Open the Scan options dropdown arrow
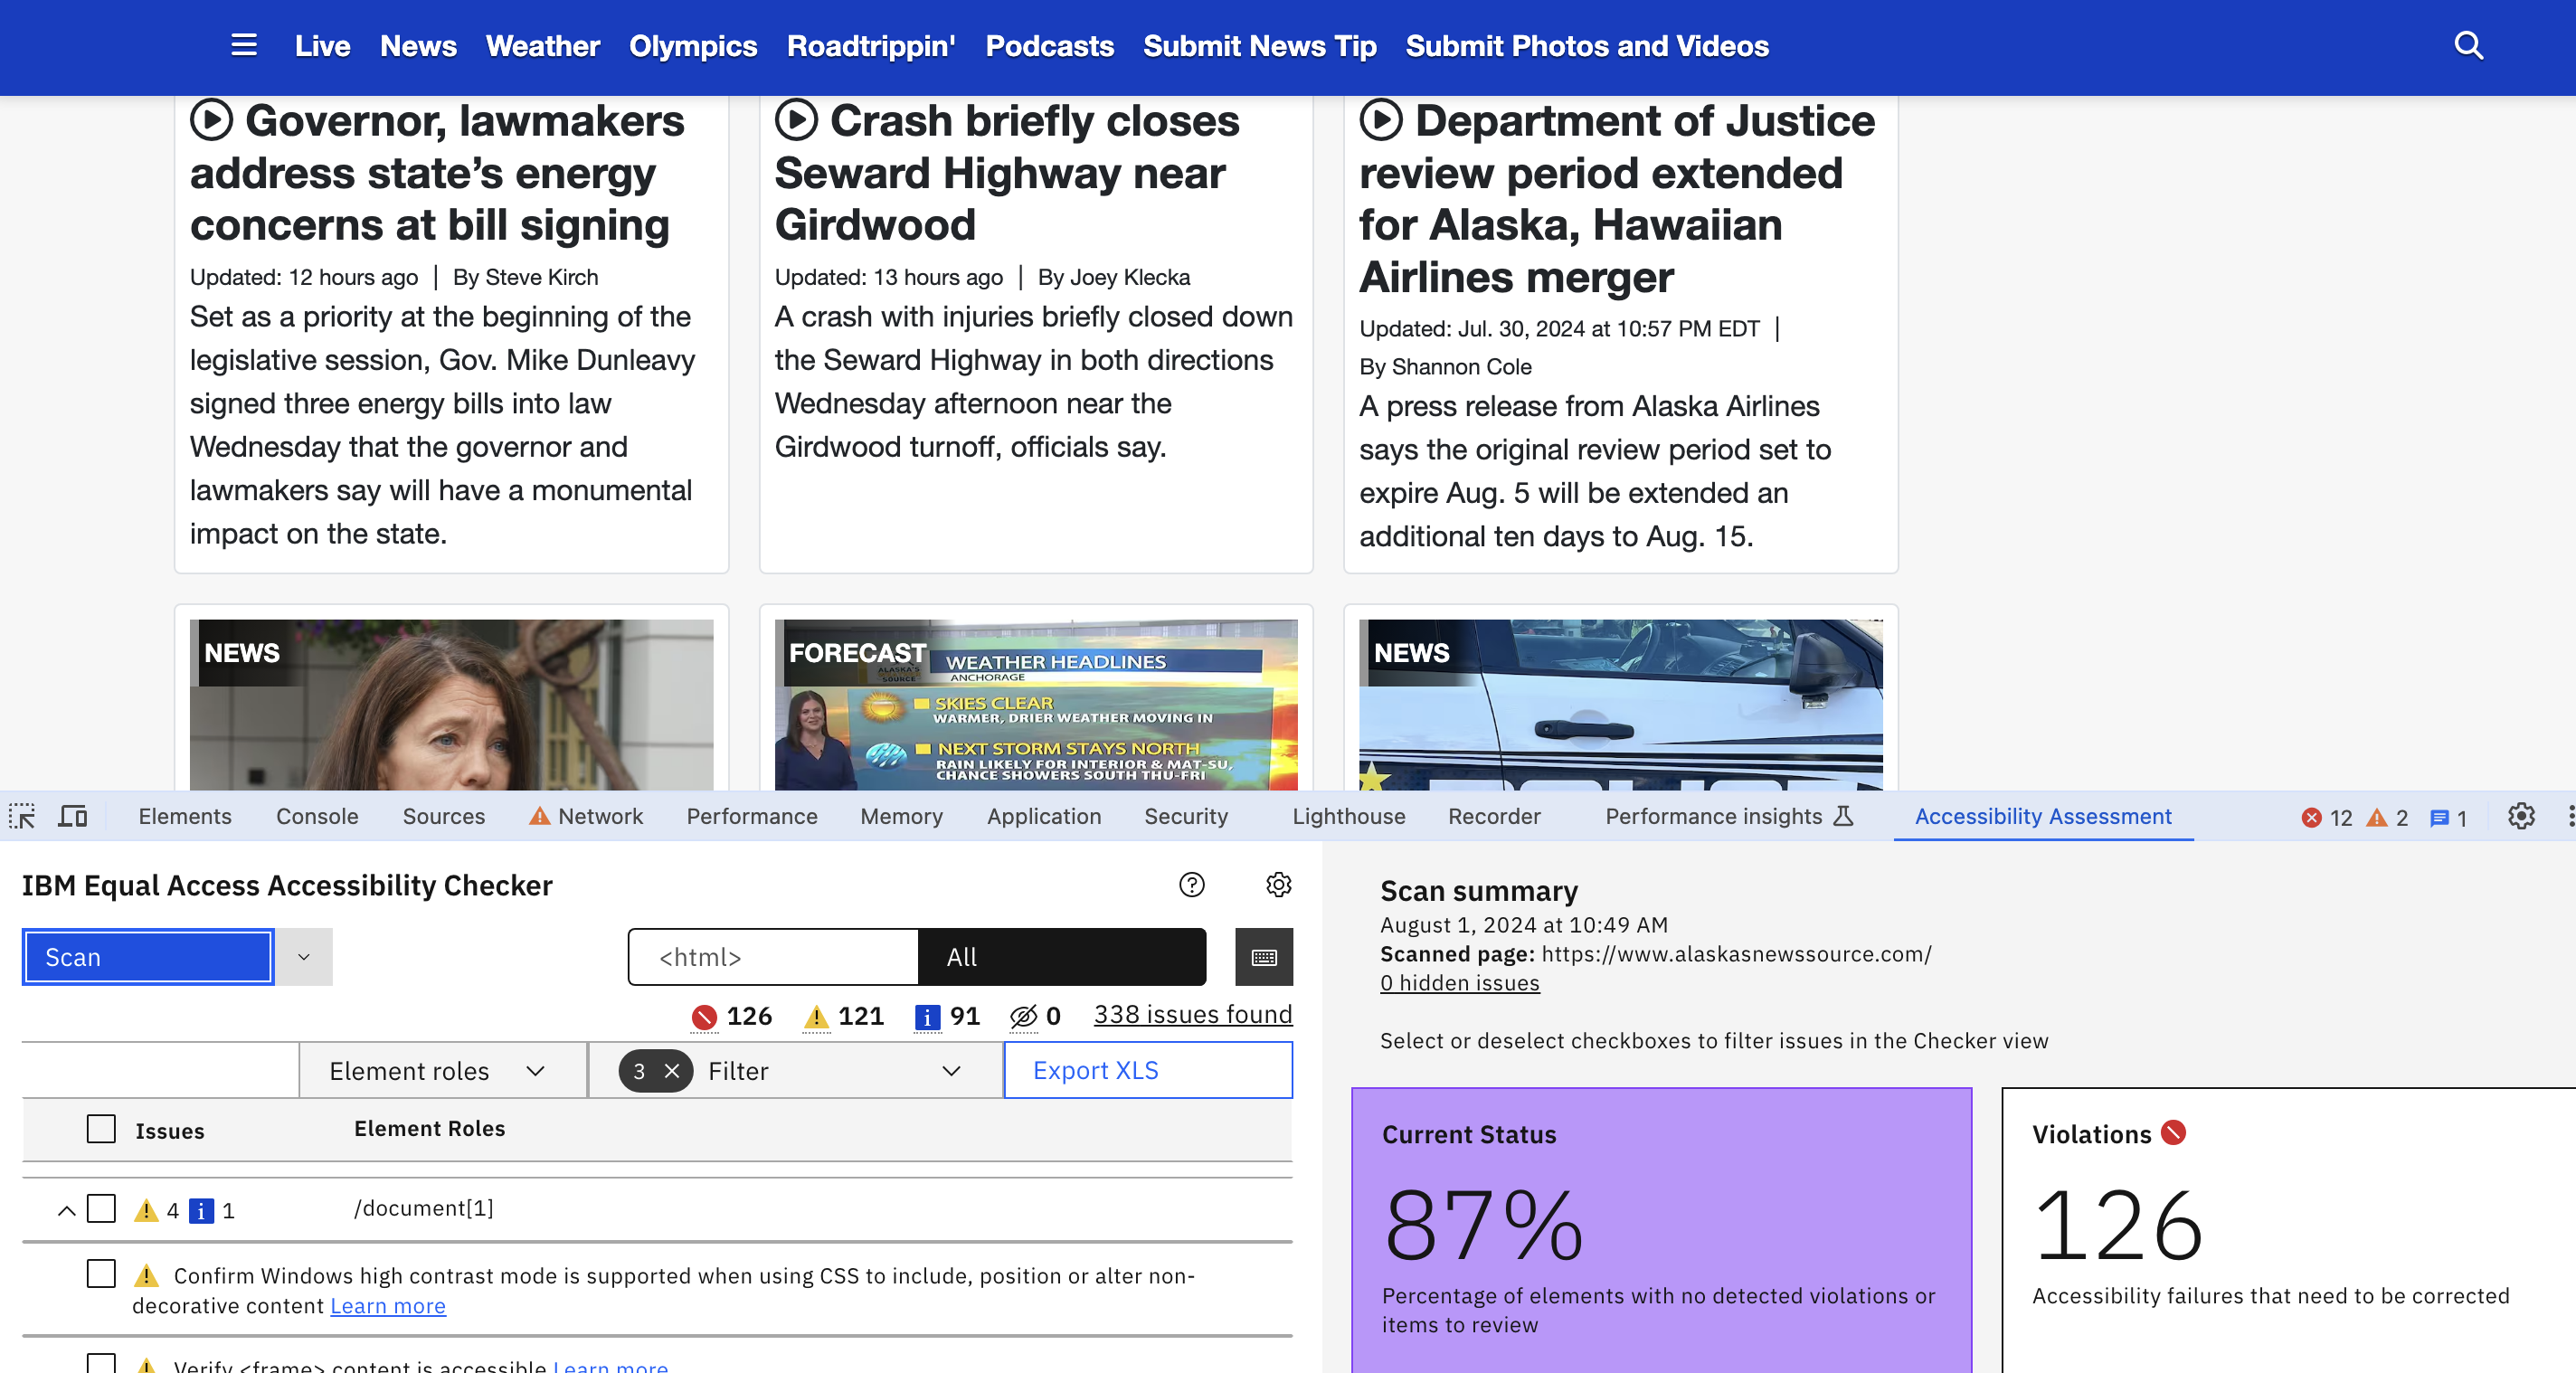 pyautogui.click(x=304, y=957)
